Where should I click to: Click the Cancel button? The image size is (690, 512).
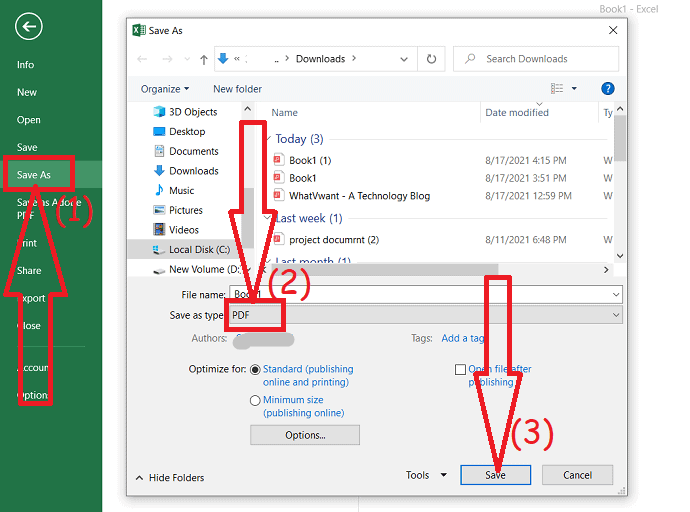577,475
